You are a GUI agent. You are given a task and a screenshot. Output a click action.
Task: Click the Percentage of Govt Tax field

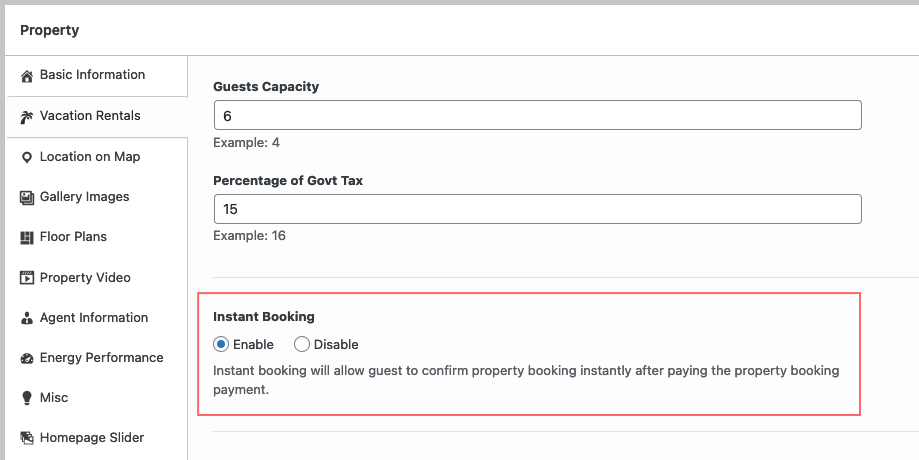tap(537, 209)
